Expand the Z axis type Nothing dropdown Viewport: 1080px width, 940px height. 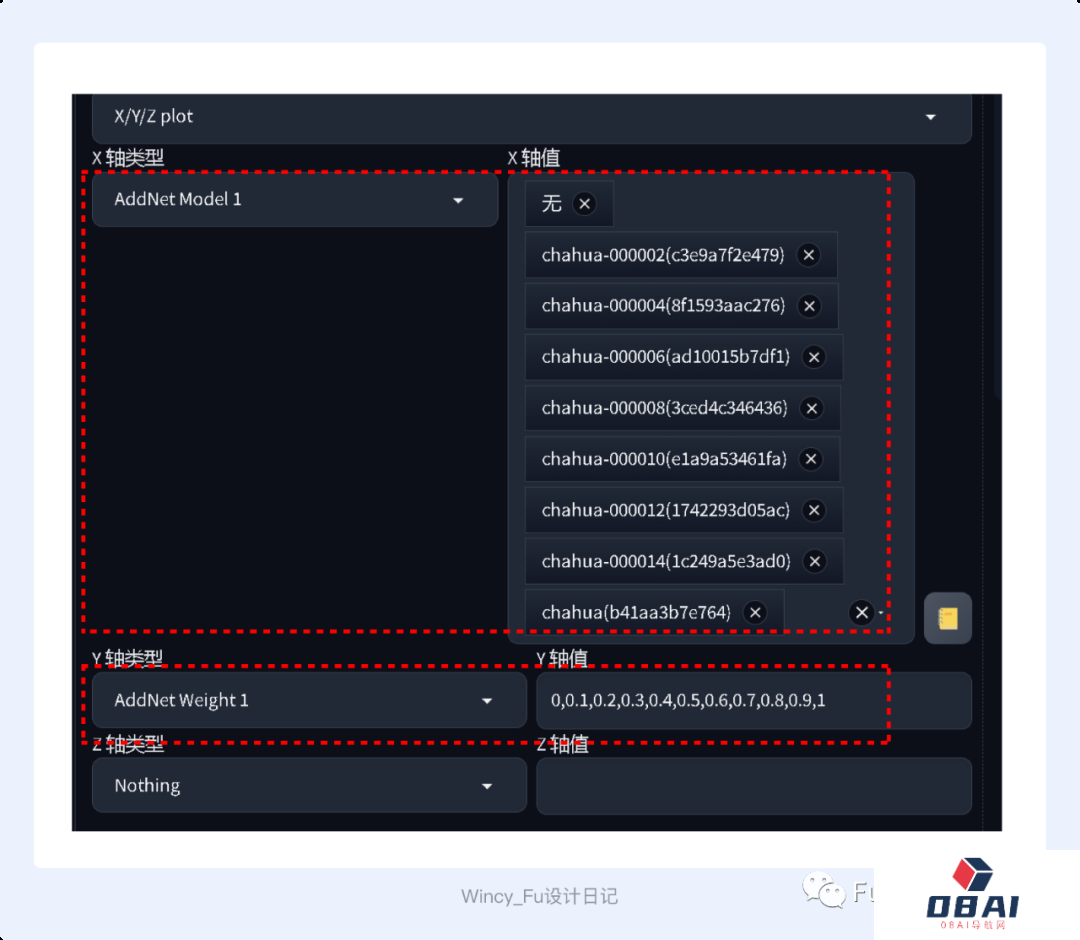tap(487, 786)
